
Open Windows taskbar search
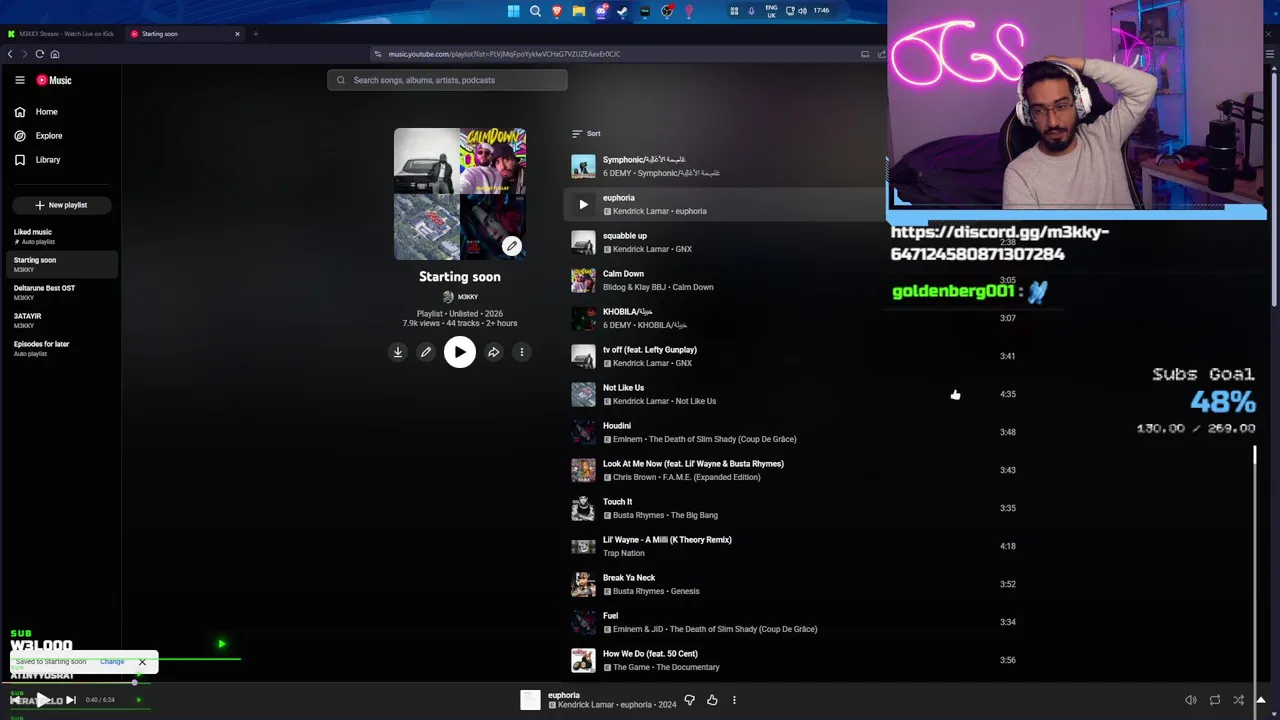point(535,11)
